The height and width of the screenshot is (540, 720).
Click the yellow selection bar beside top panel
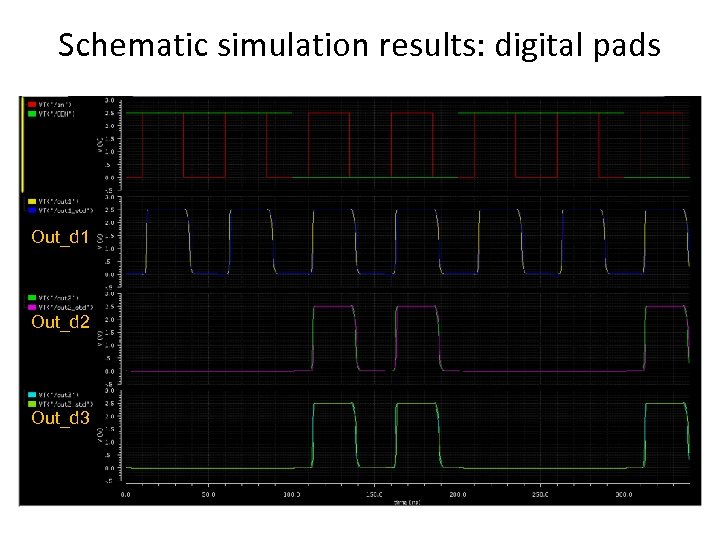point(22,144)
